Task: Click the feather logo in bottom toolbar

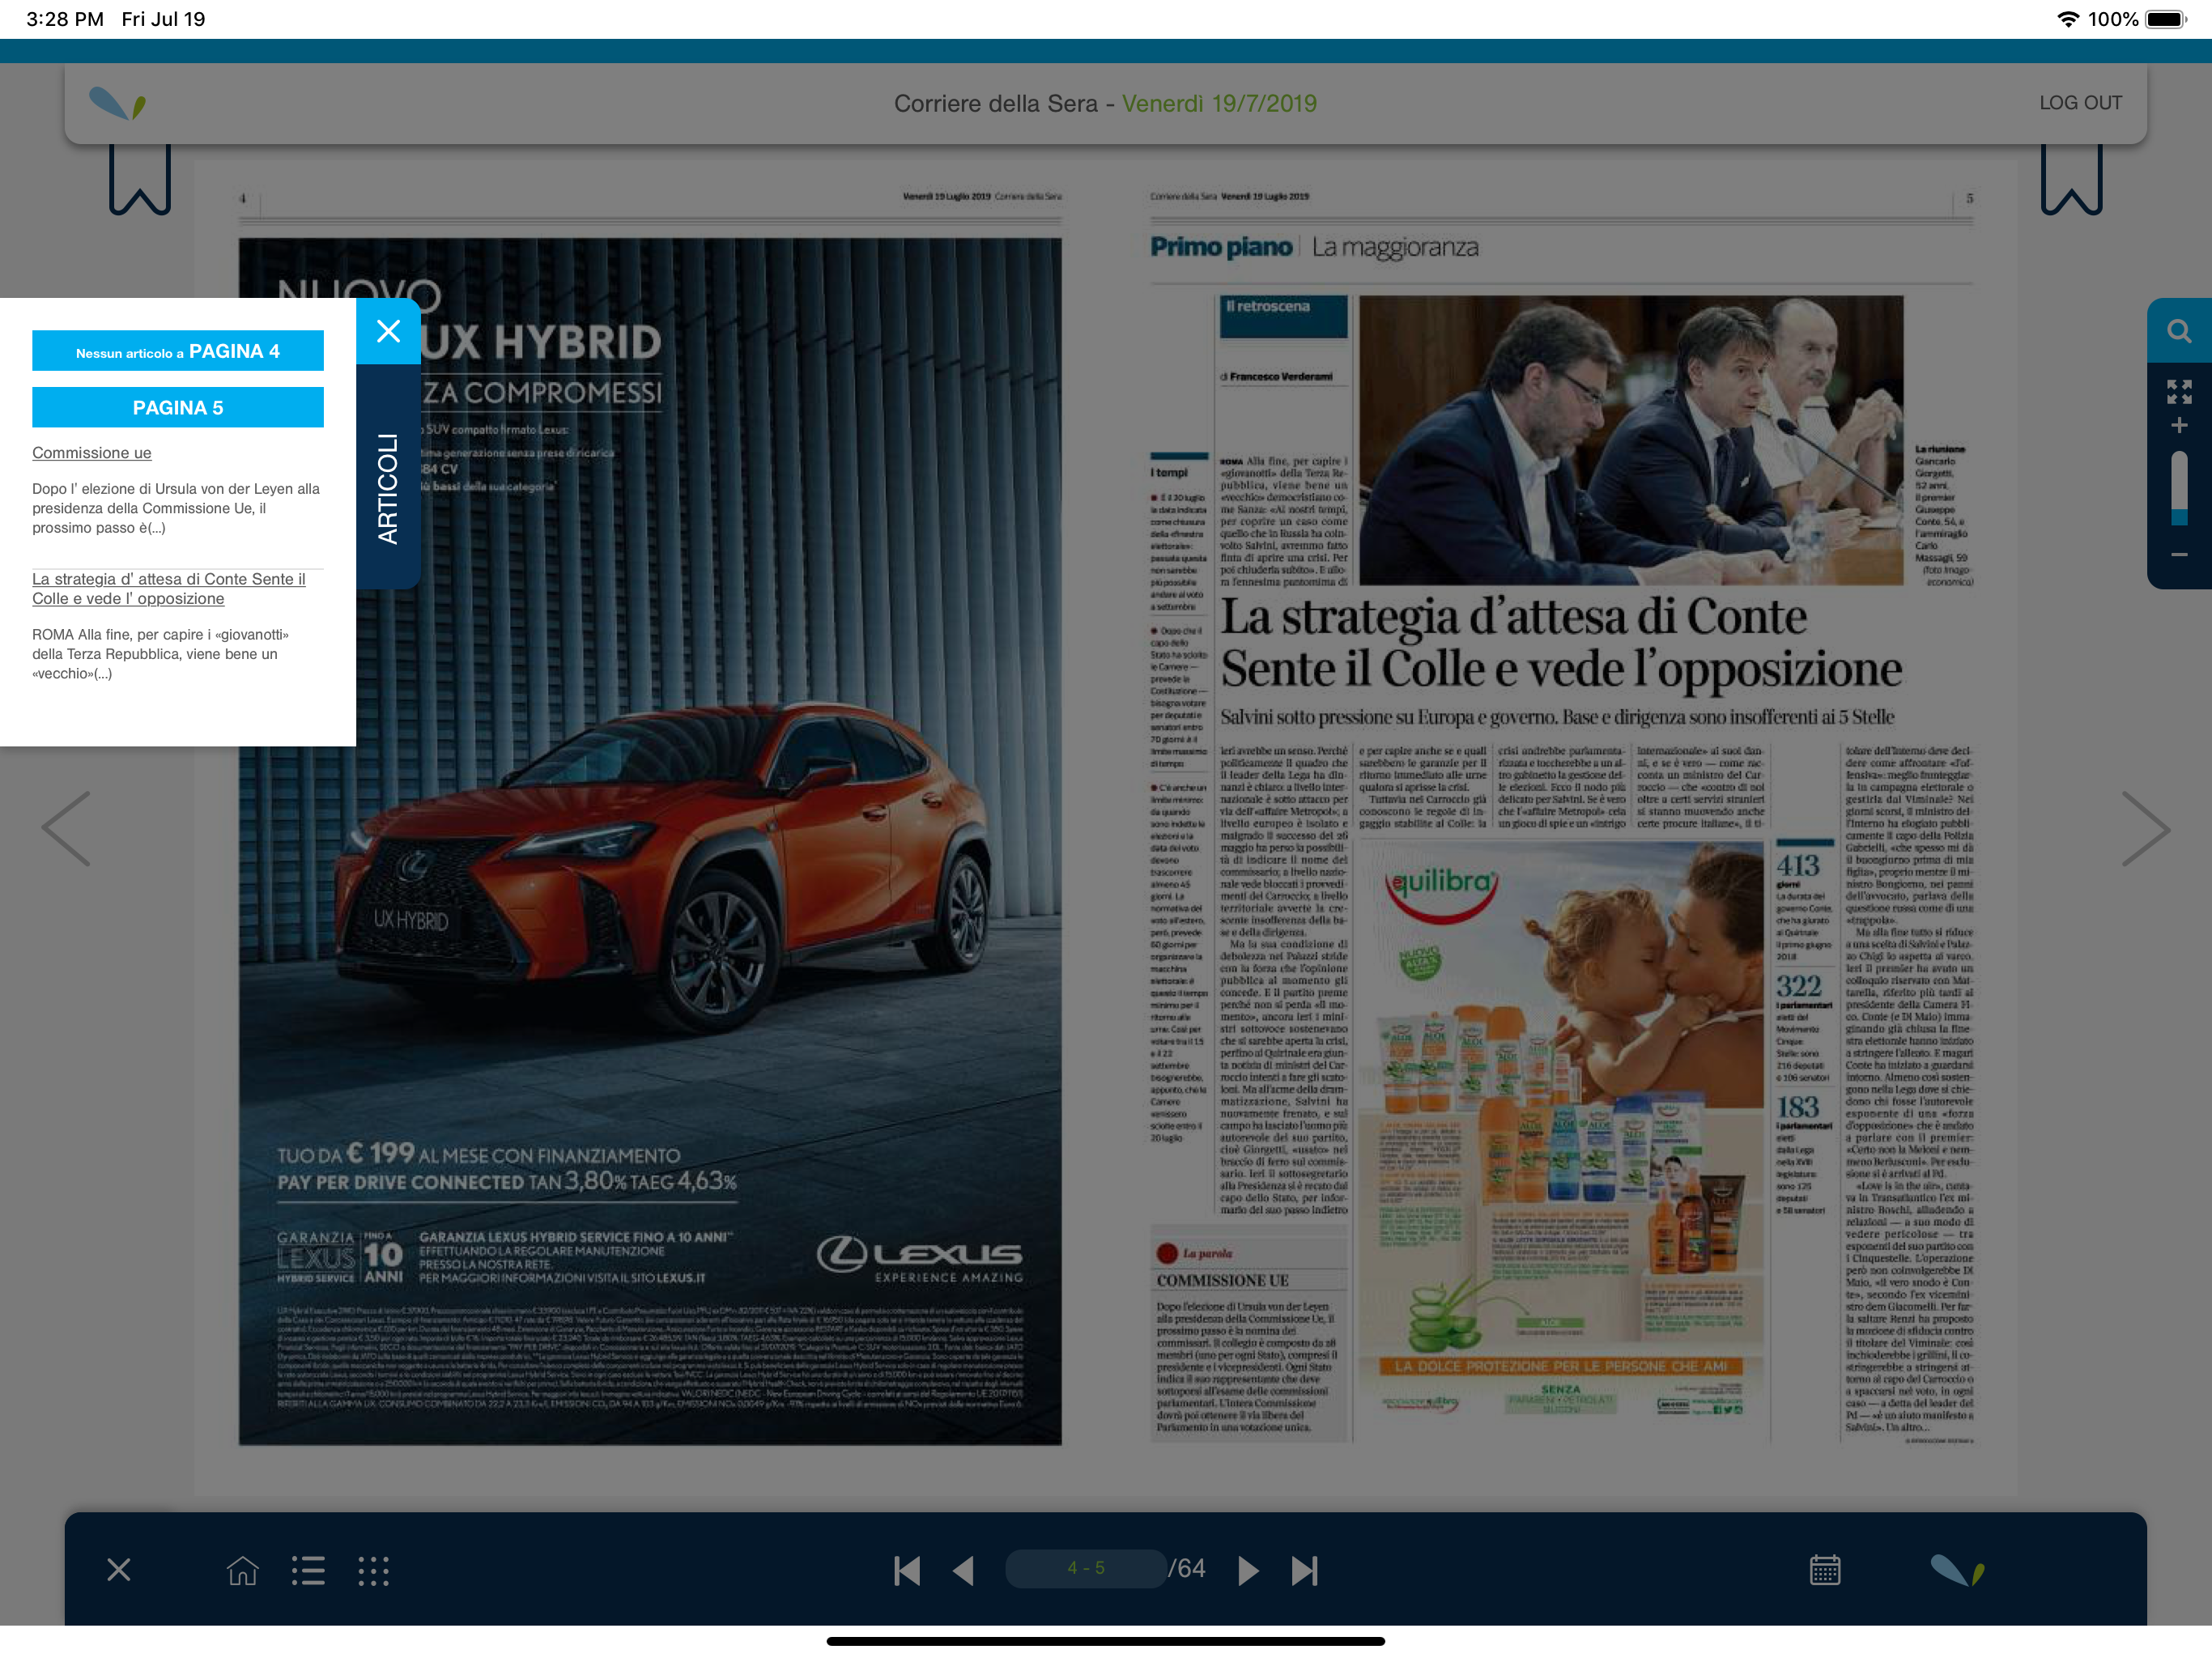Action: 1957,1570
